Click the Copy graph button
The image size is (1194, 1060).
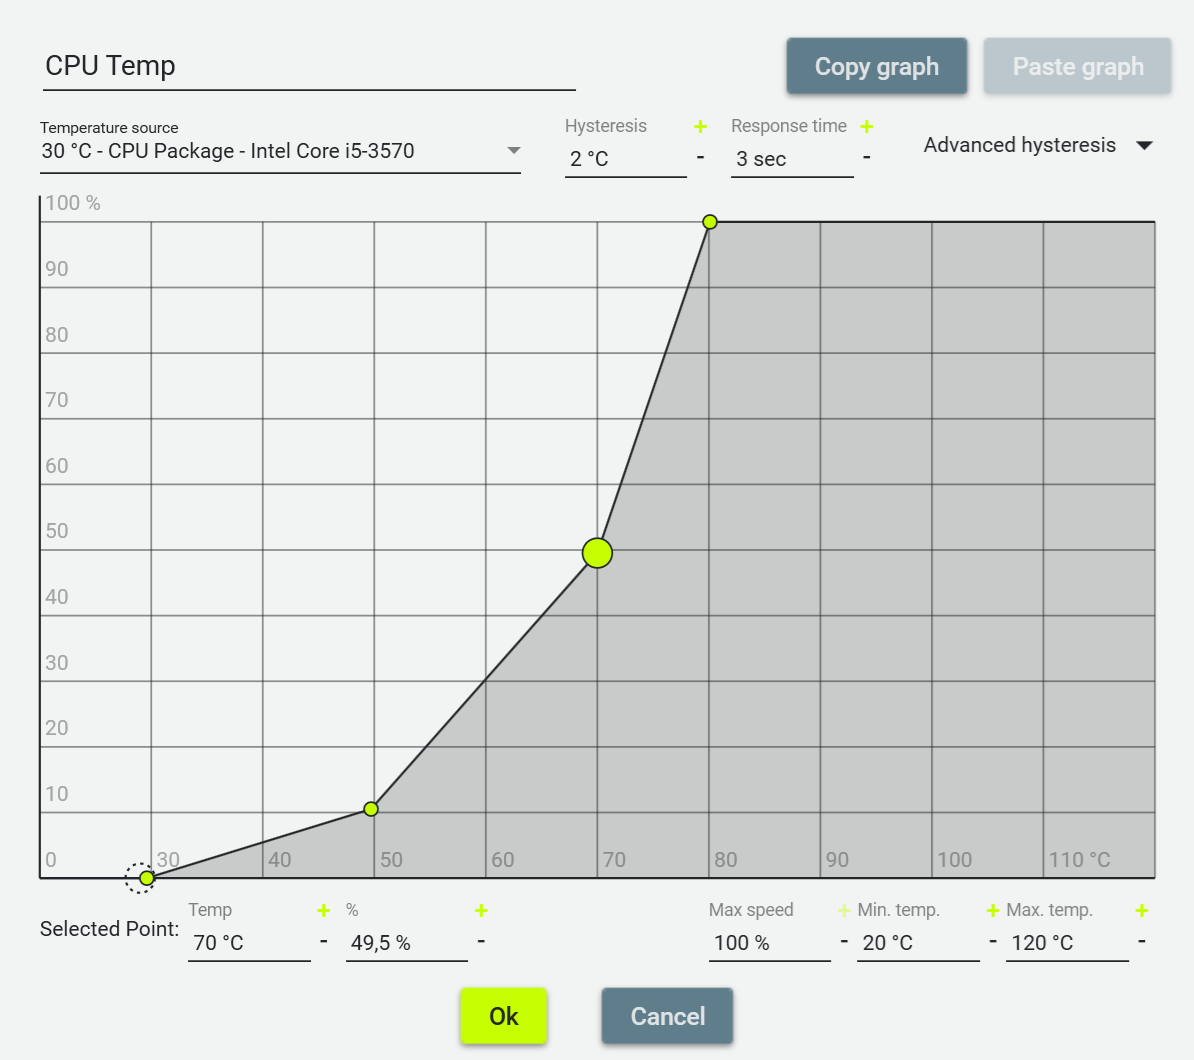click(876, 66)
